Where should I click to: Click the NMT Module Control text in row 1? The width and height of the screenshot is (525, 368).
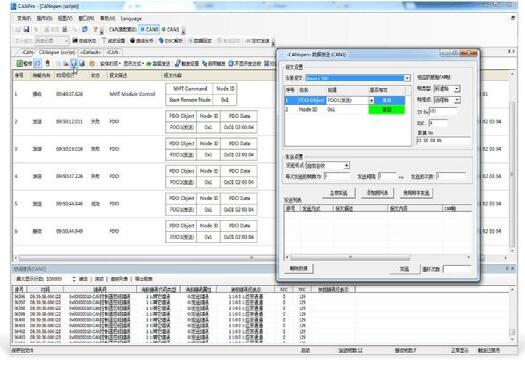[x=132, y=94]
